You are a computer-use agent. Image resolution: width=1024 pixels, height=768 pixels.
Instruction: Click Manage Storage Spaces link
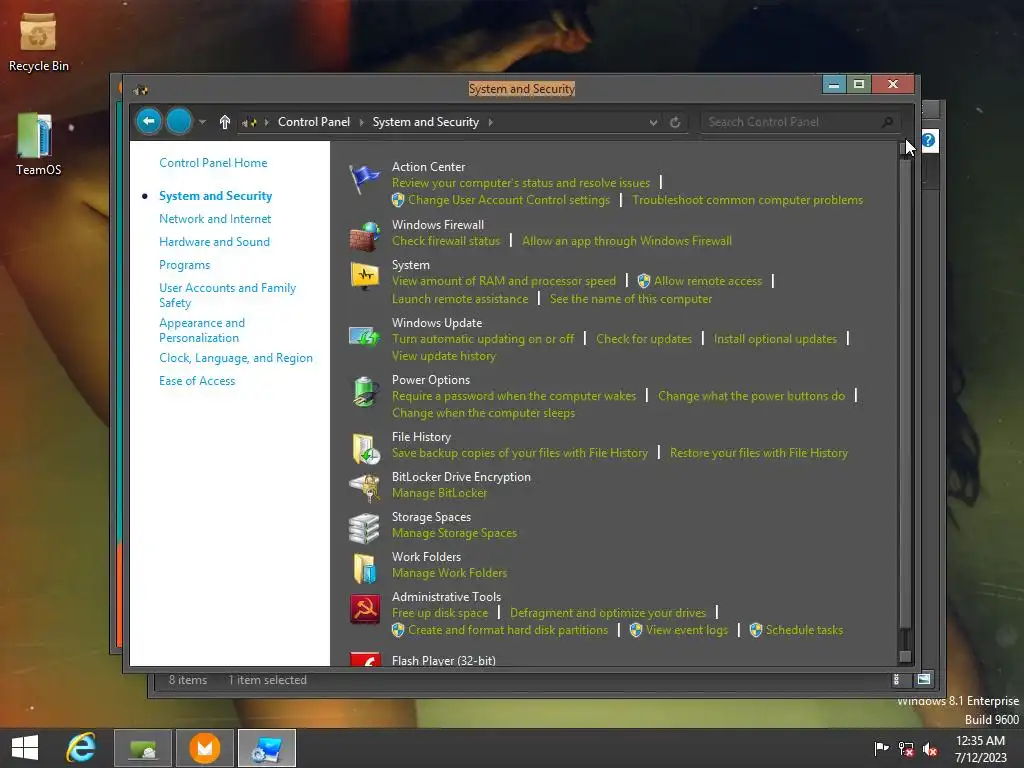point(454,533)
